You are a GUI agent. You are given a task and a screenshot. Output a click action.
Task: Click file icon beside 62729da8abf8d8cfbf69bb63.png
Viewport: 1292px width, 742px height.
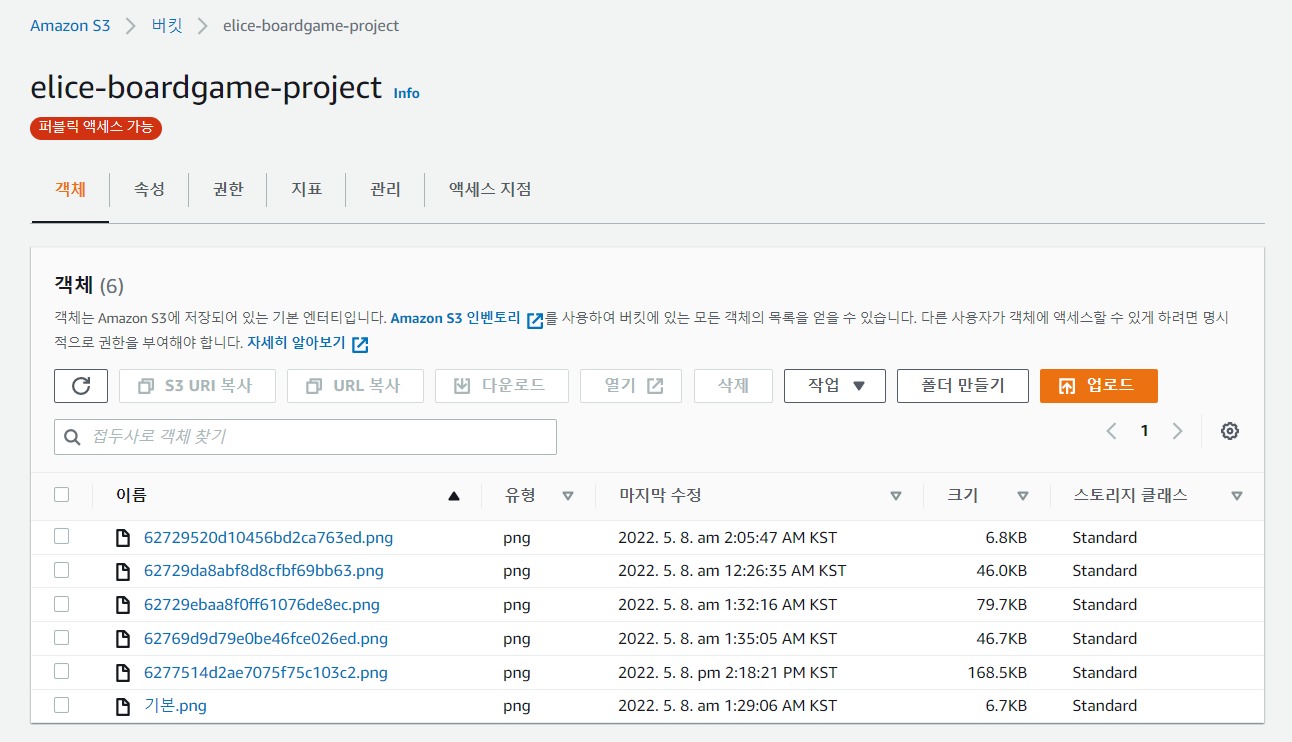(x=123, y=571)
